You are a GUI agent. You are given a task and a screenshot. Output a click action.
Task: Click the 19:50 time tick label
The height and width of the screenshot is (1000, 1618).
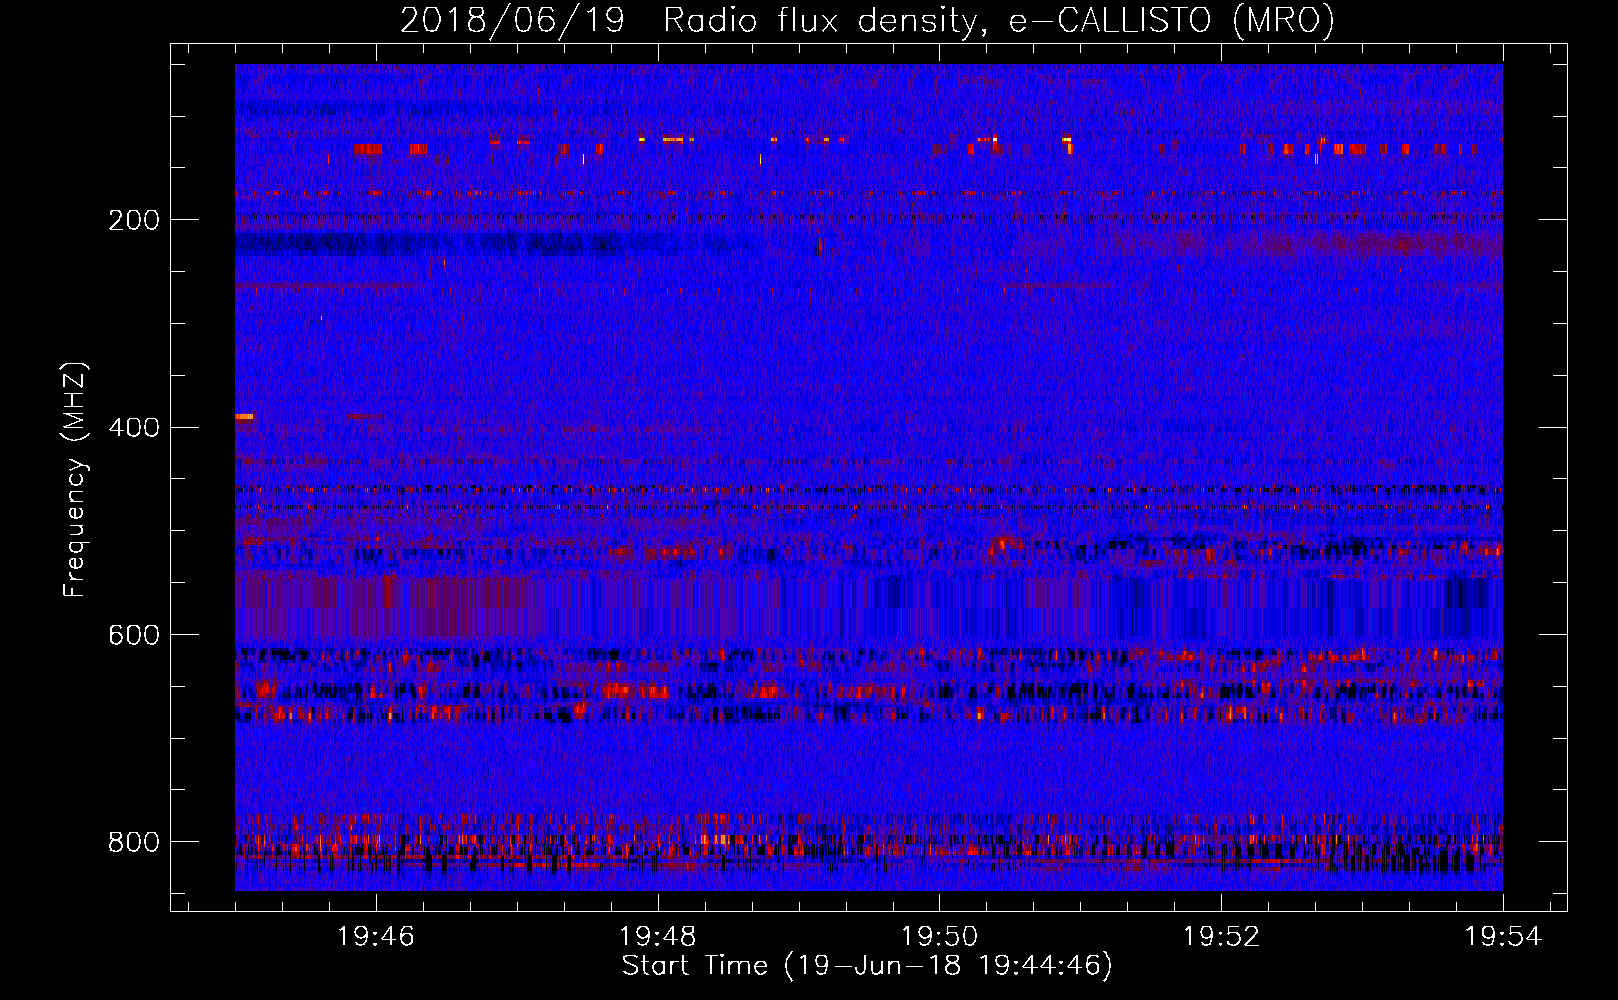coord(940,936)
